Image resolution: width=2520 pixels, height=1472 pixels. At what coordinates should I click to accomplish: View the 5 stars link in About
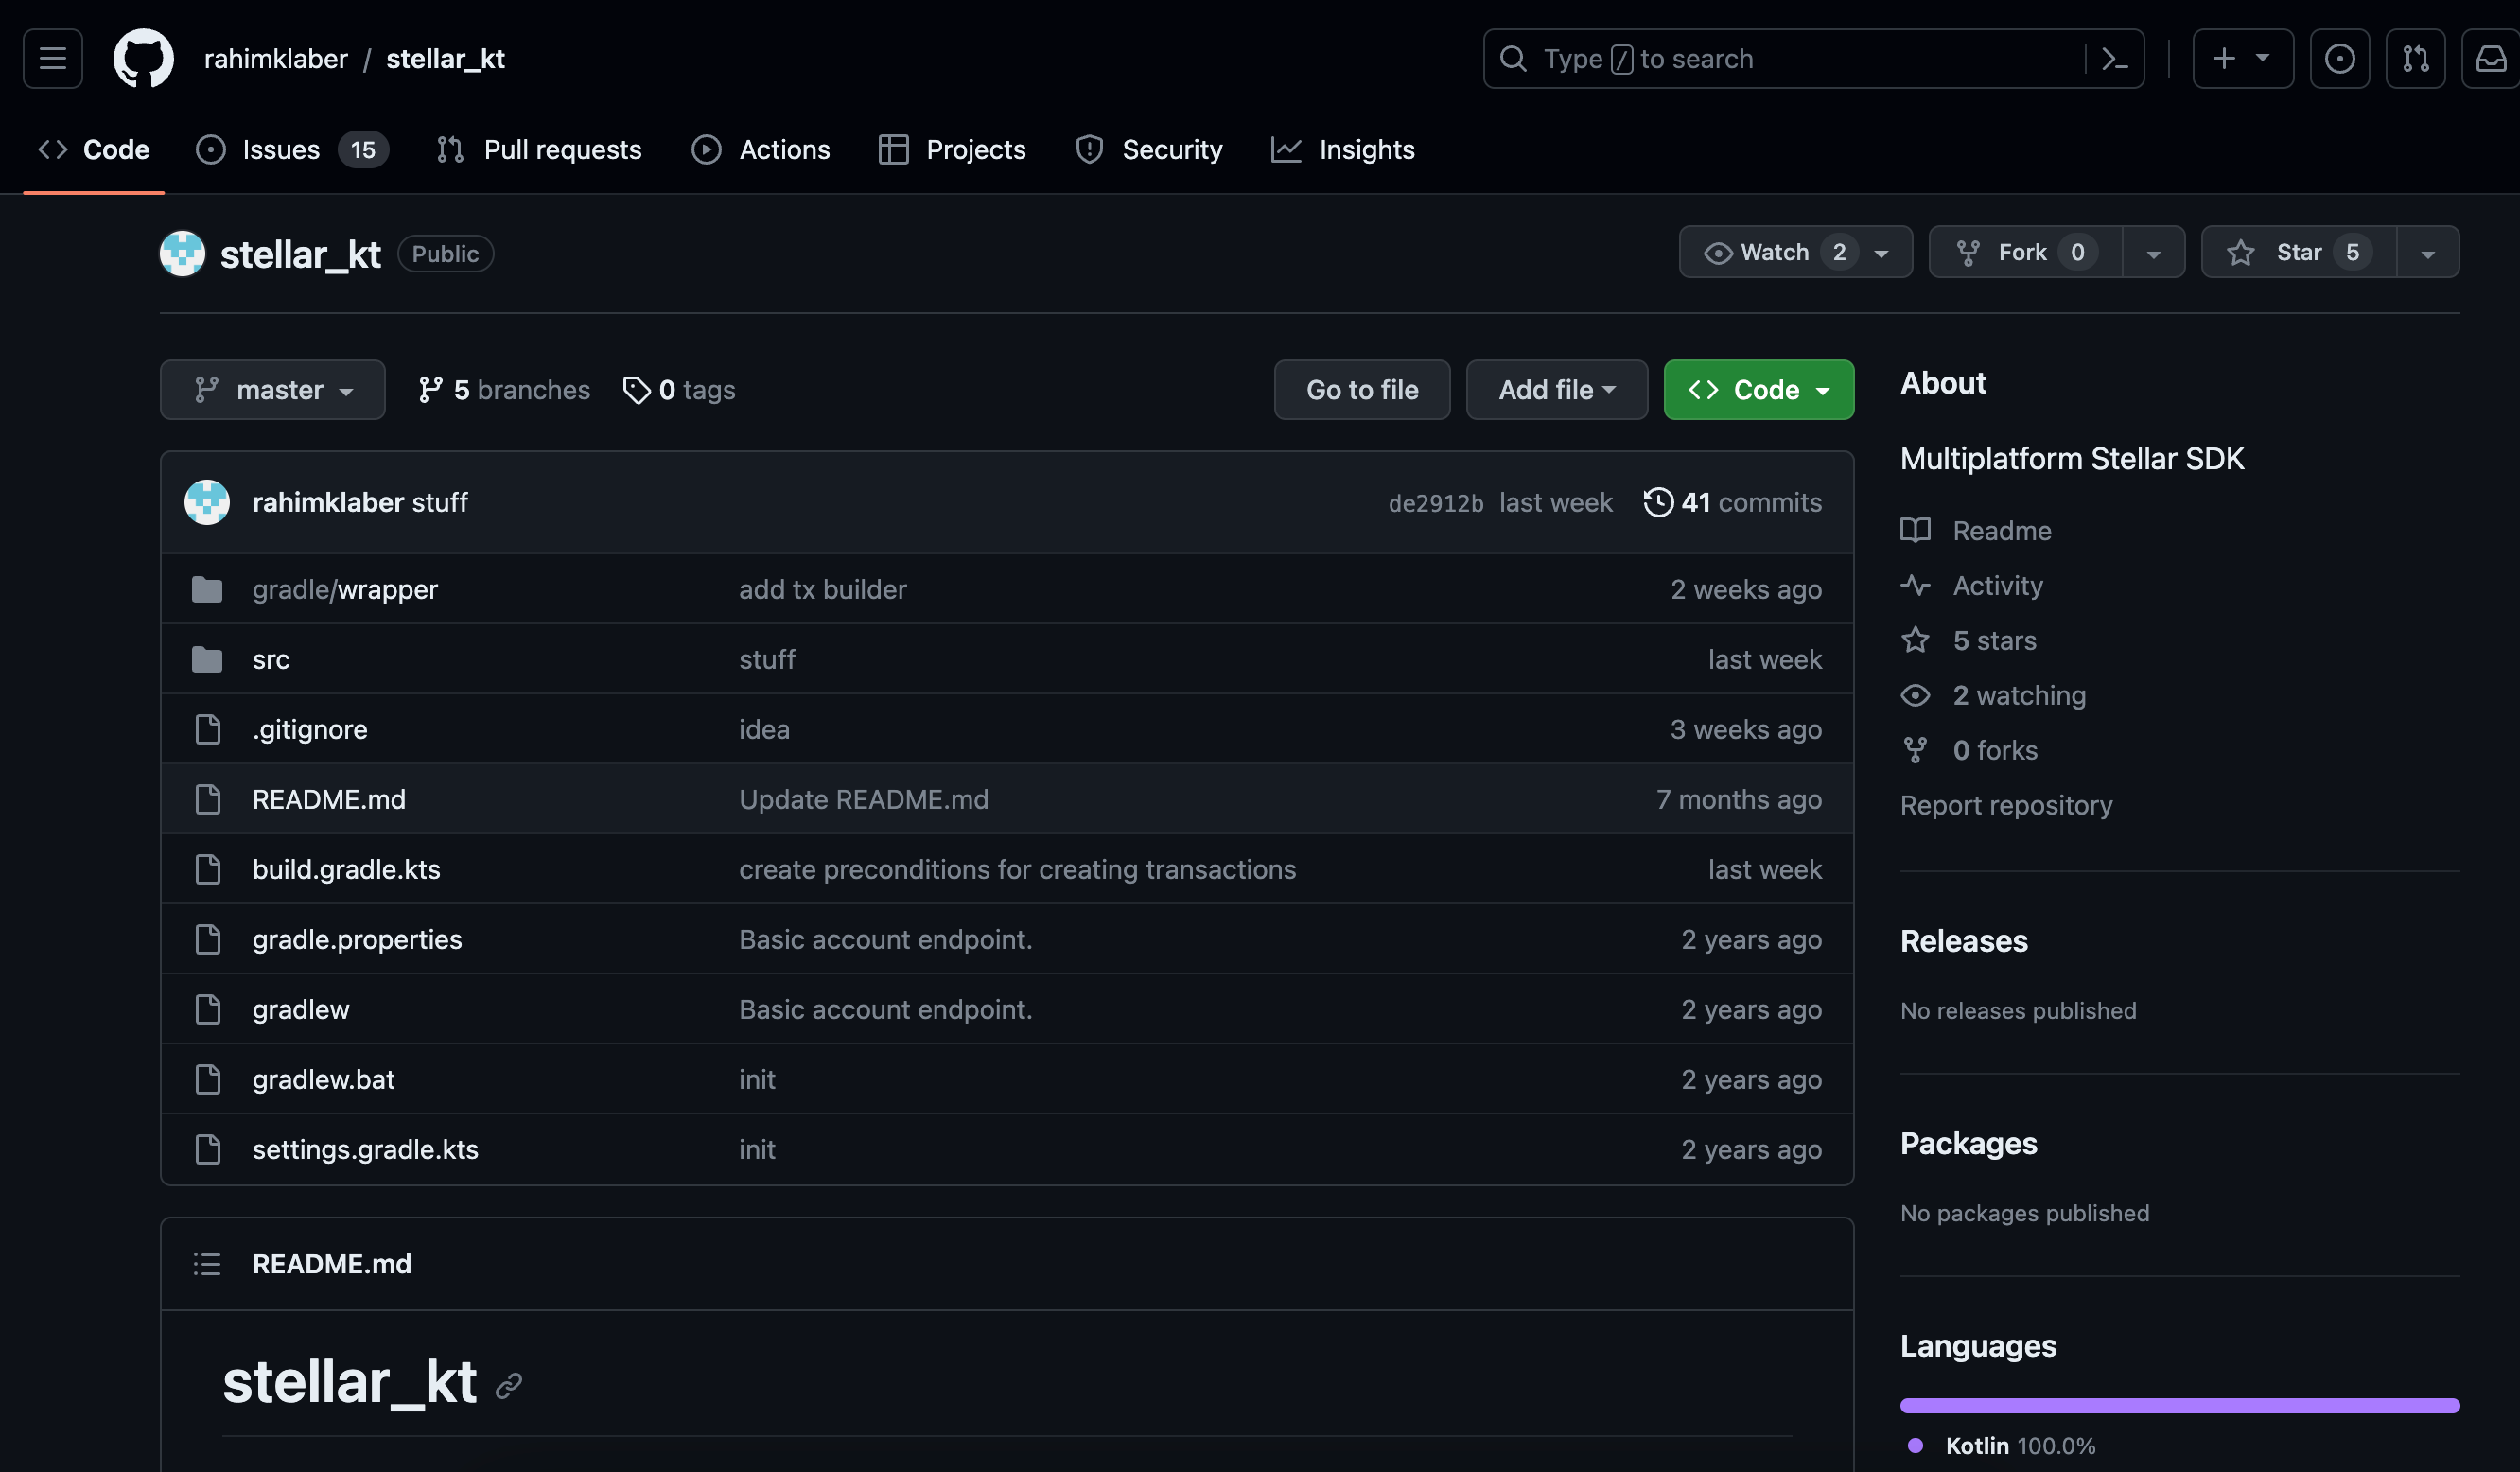(1994, 640)
